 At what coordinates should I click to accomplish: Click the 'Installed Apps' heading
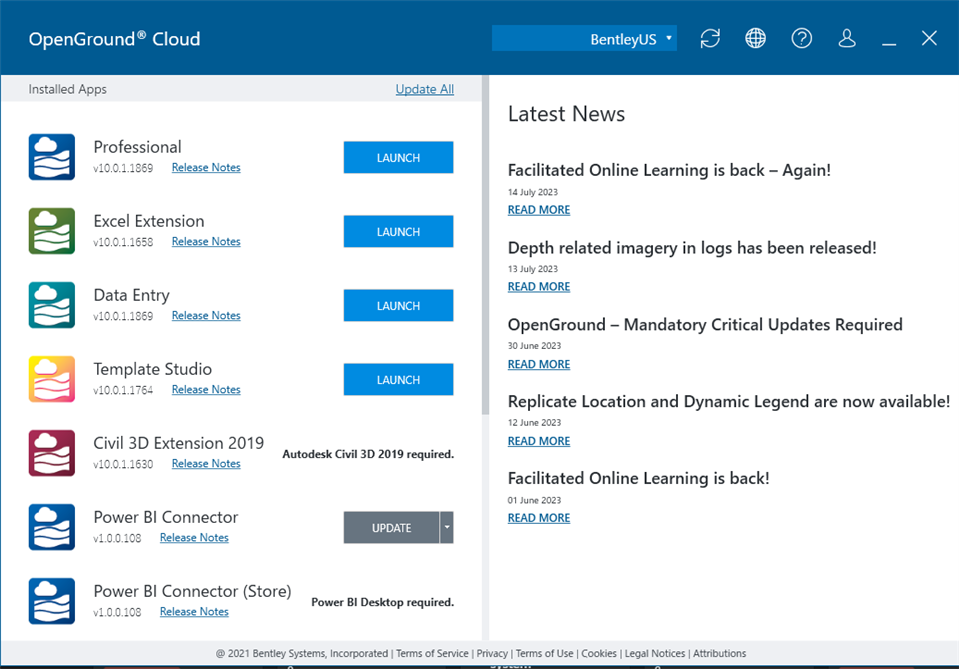67,89
